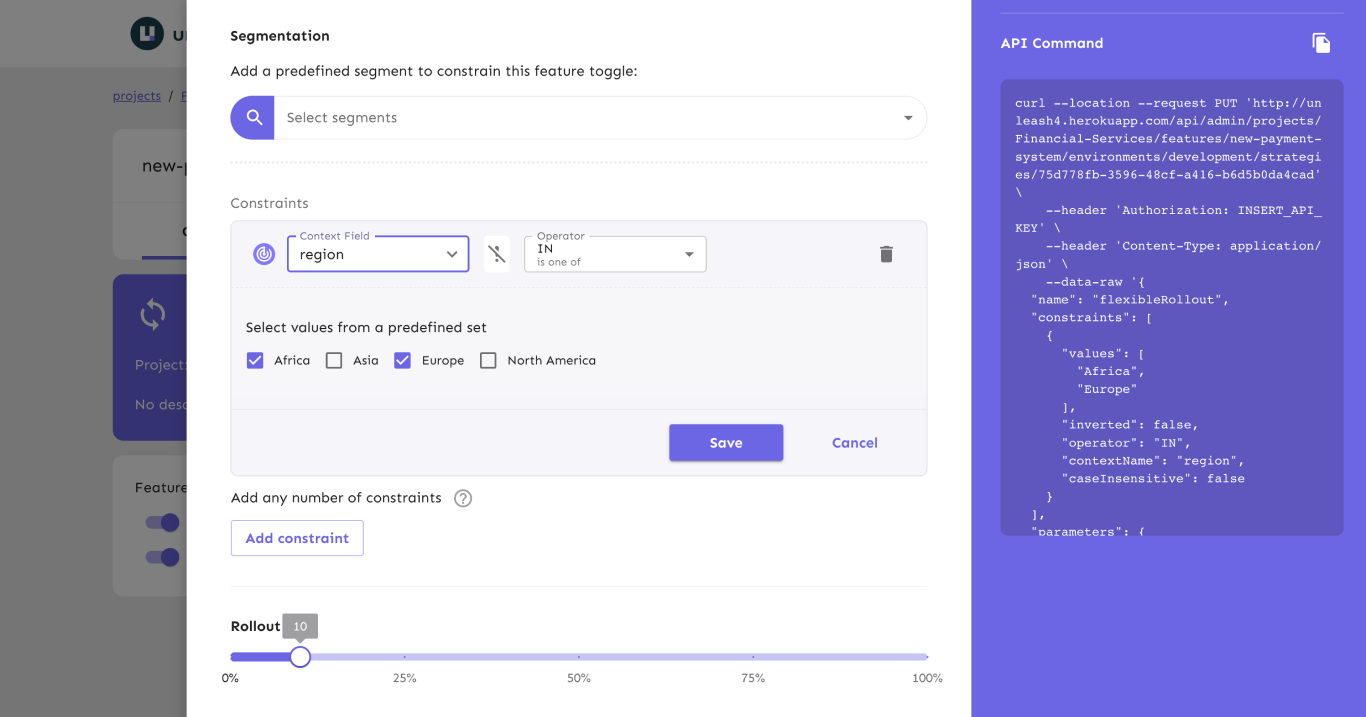Image resolution: width=1366 pixels, height=717 pixels.
Task: Click the segment search magnifier icon
Action: pyautogui.click(x=252, y=117)
